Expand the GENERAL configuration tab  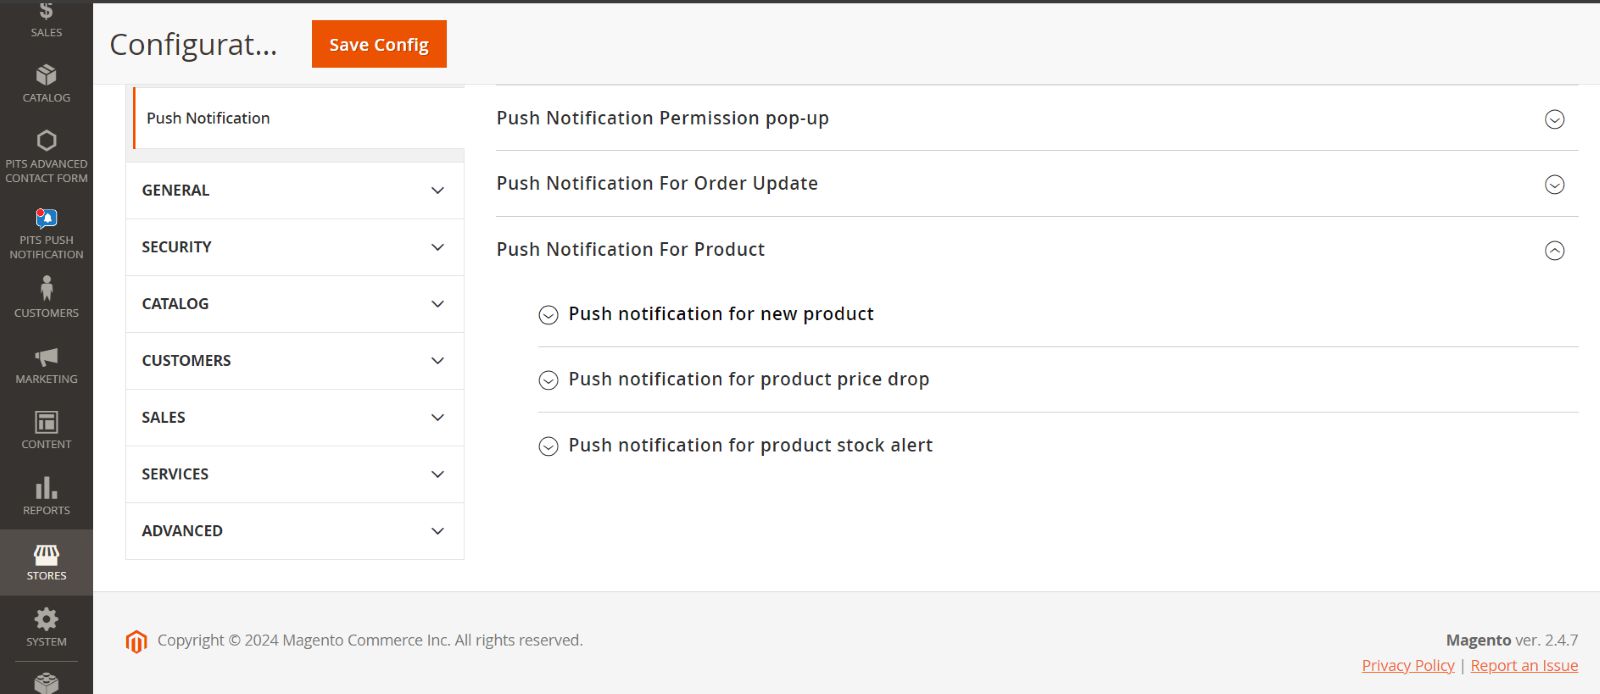click(x=295, y=190)
